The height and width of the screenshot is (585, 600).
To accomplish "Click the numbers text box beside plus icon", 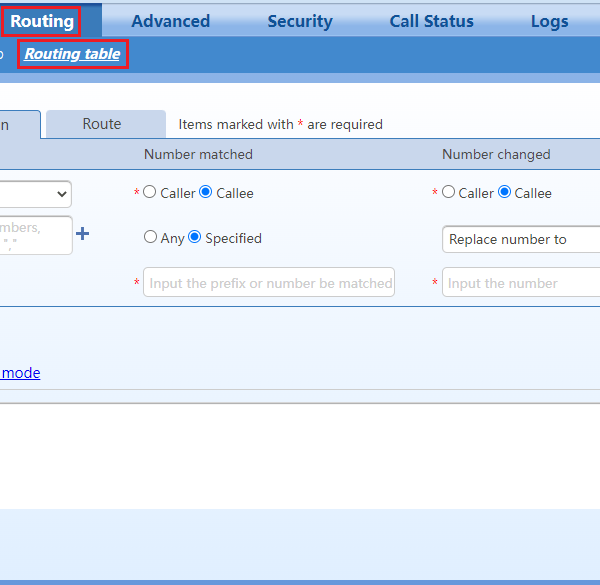I will pos(35,235).
